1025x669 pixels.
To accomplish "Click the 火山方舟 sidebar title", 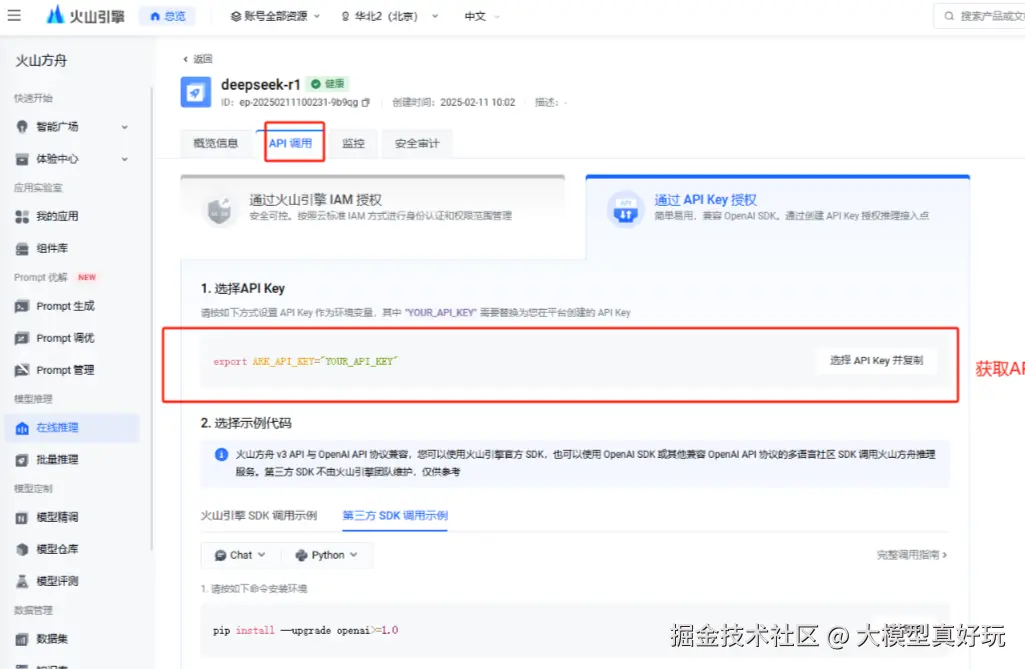I will [x=41, y=61].
